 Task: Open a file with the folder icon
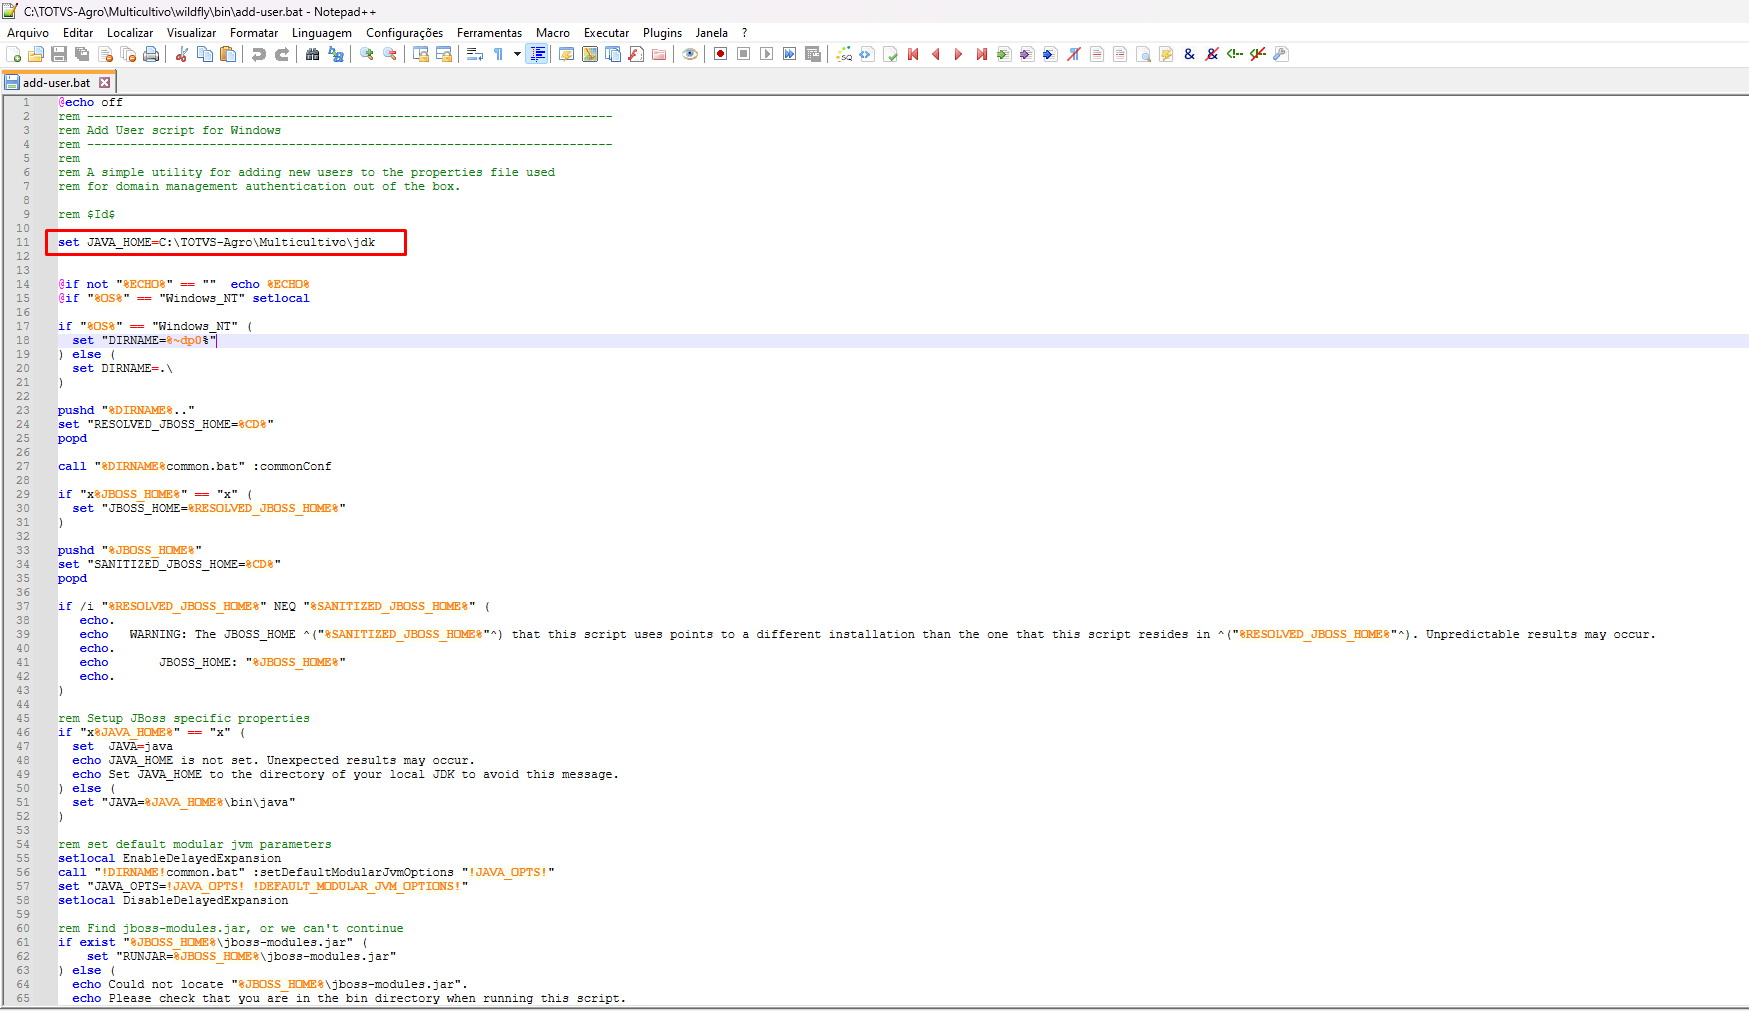36,54
